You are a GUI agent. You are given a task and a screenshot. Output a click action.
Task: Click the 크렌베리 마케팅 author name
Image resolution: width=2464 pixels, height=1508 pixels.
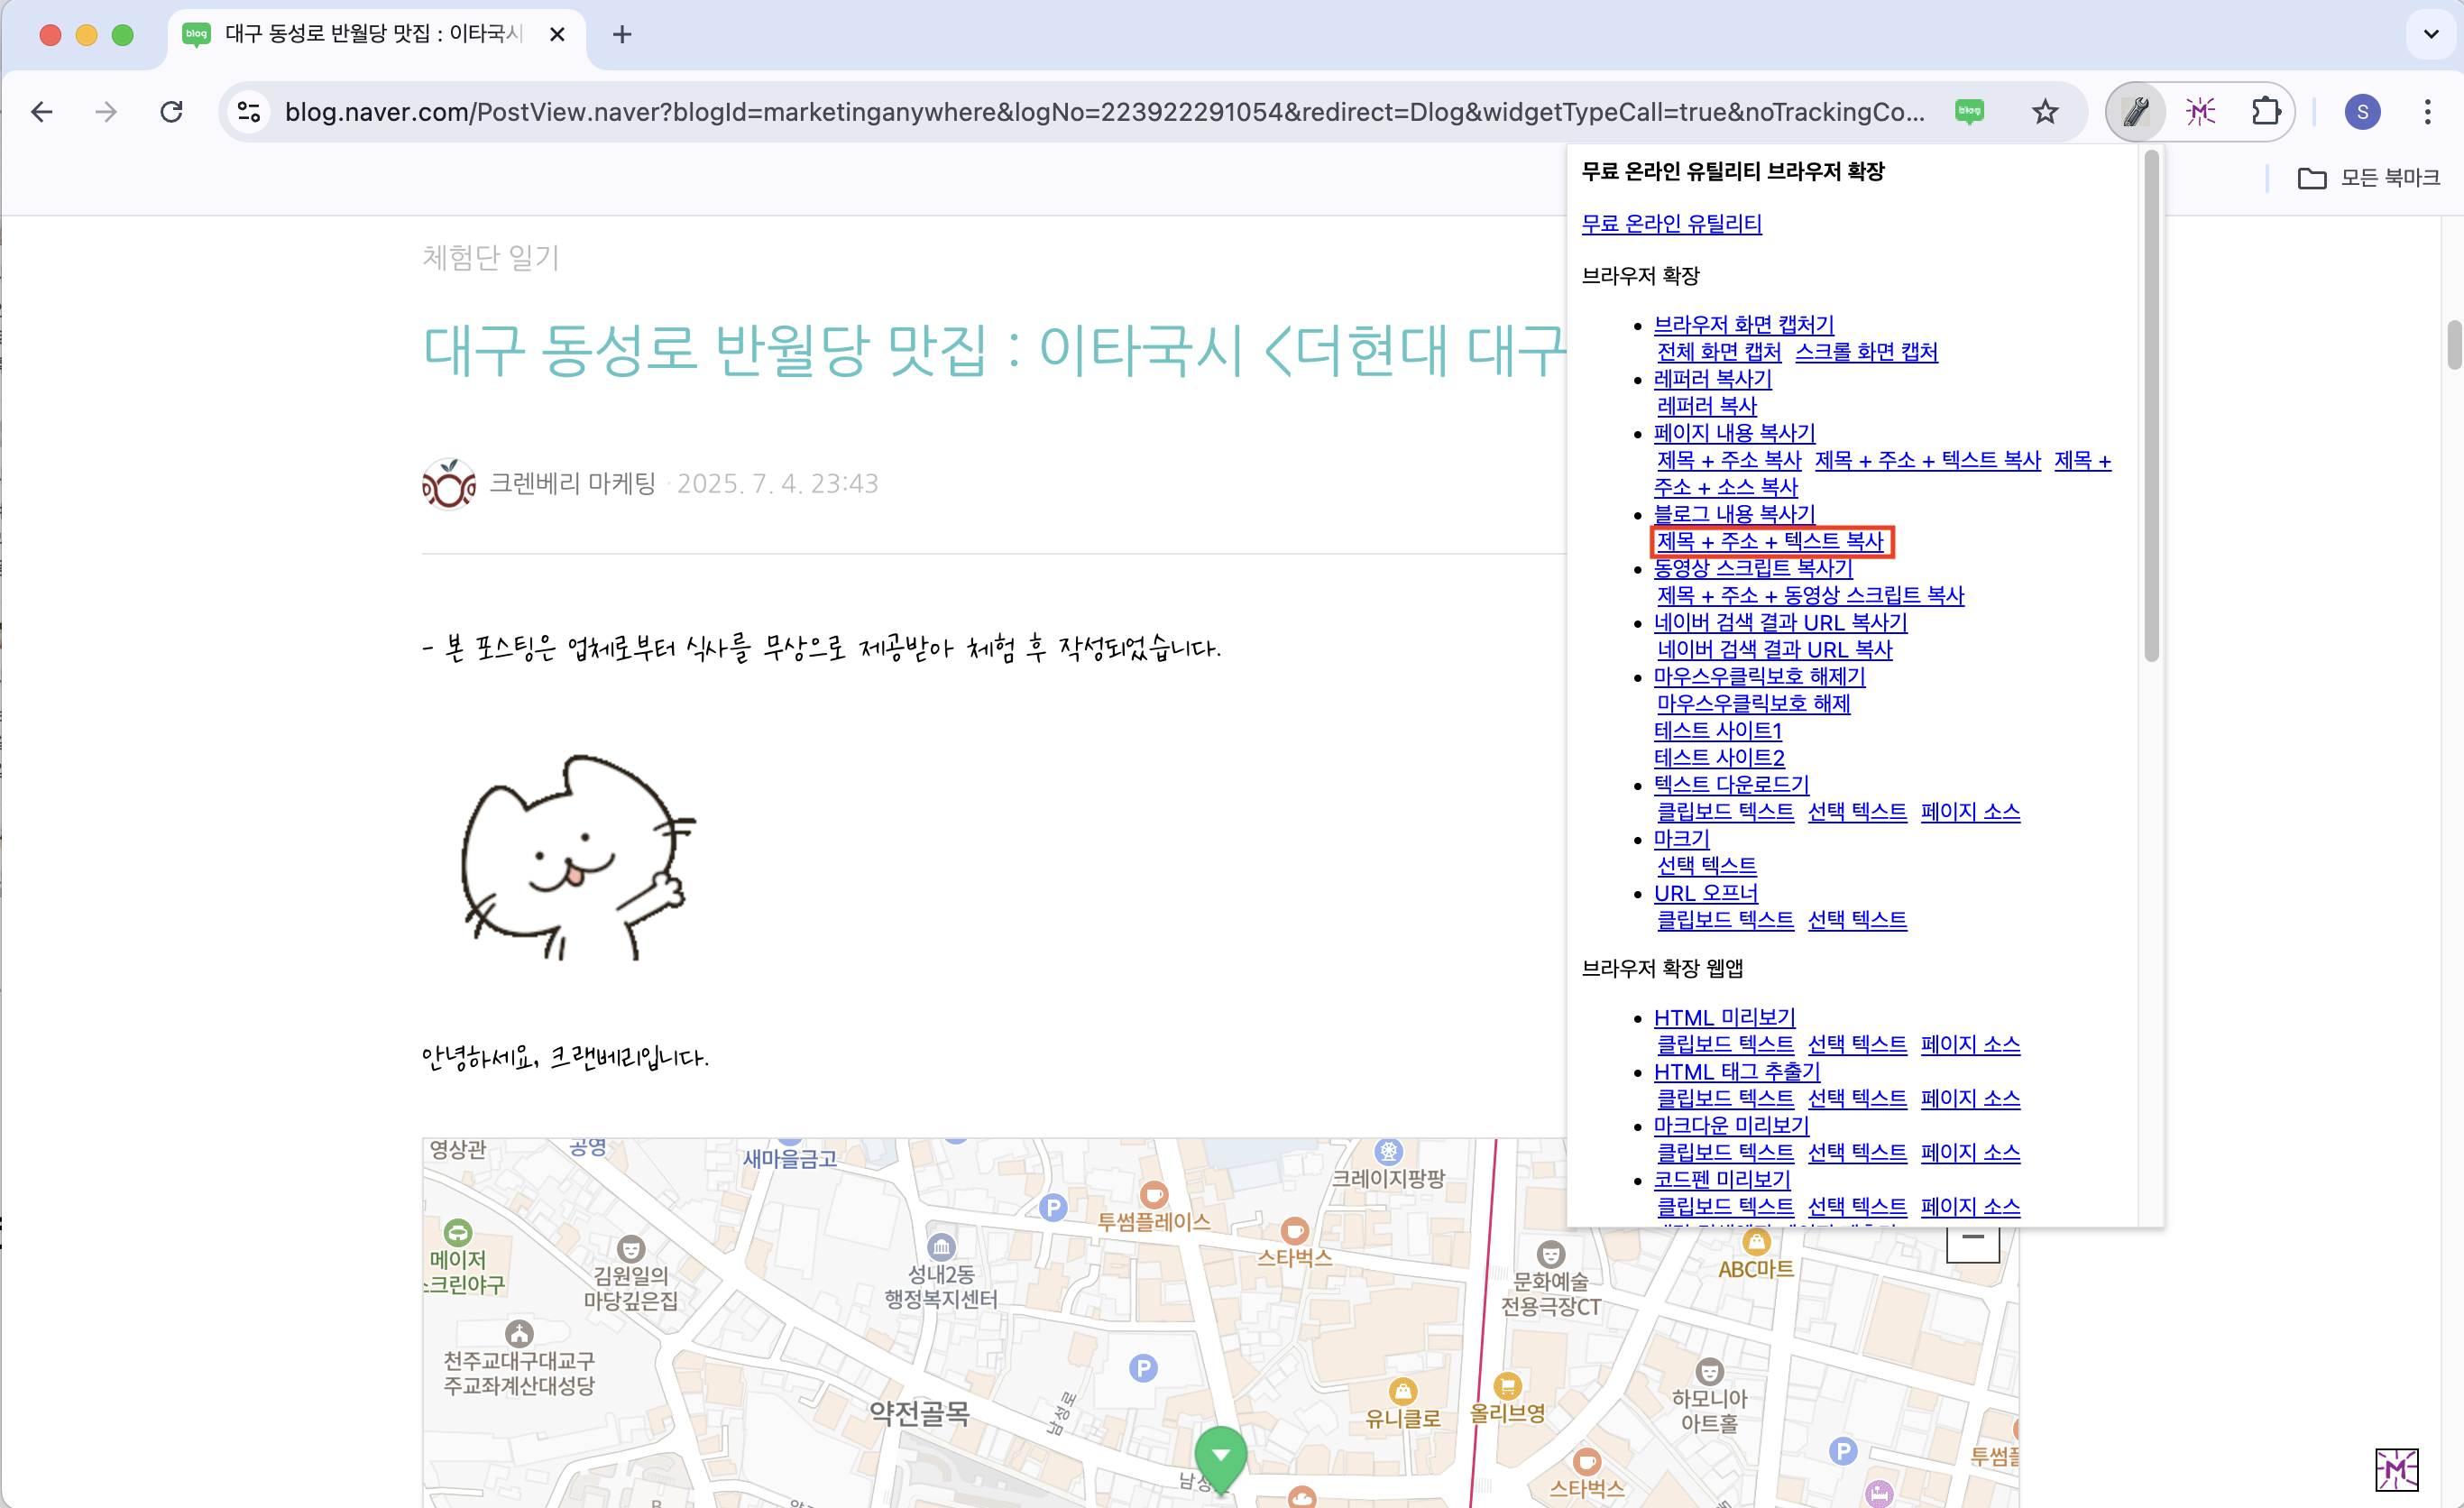click(572, 484)
